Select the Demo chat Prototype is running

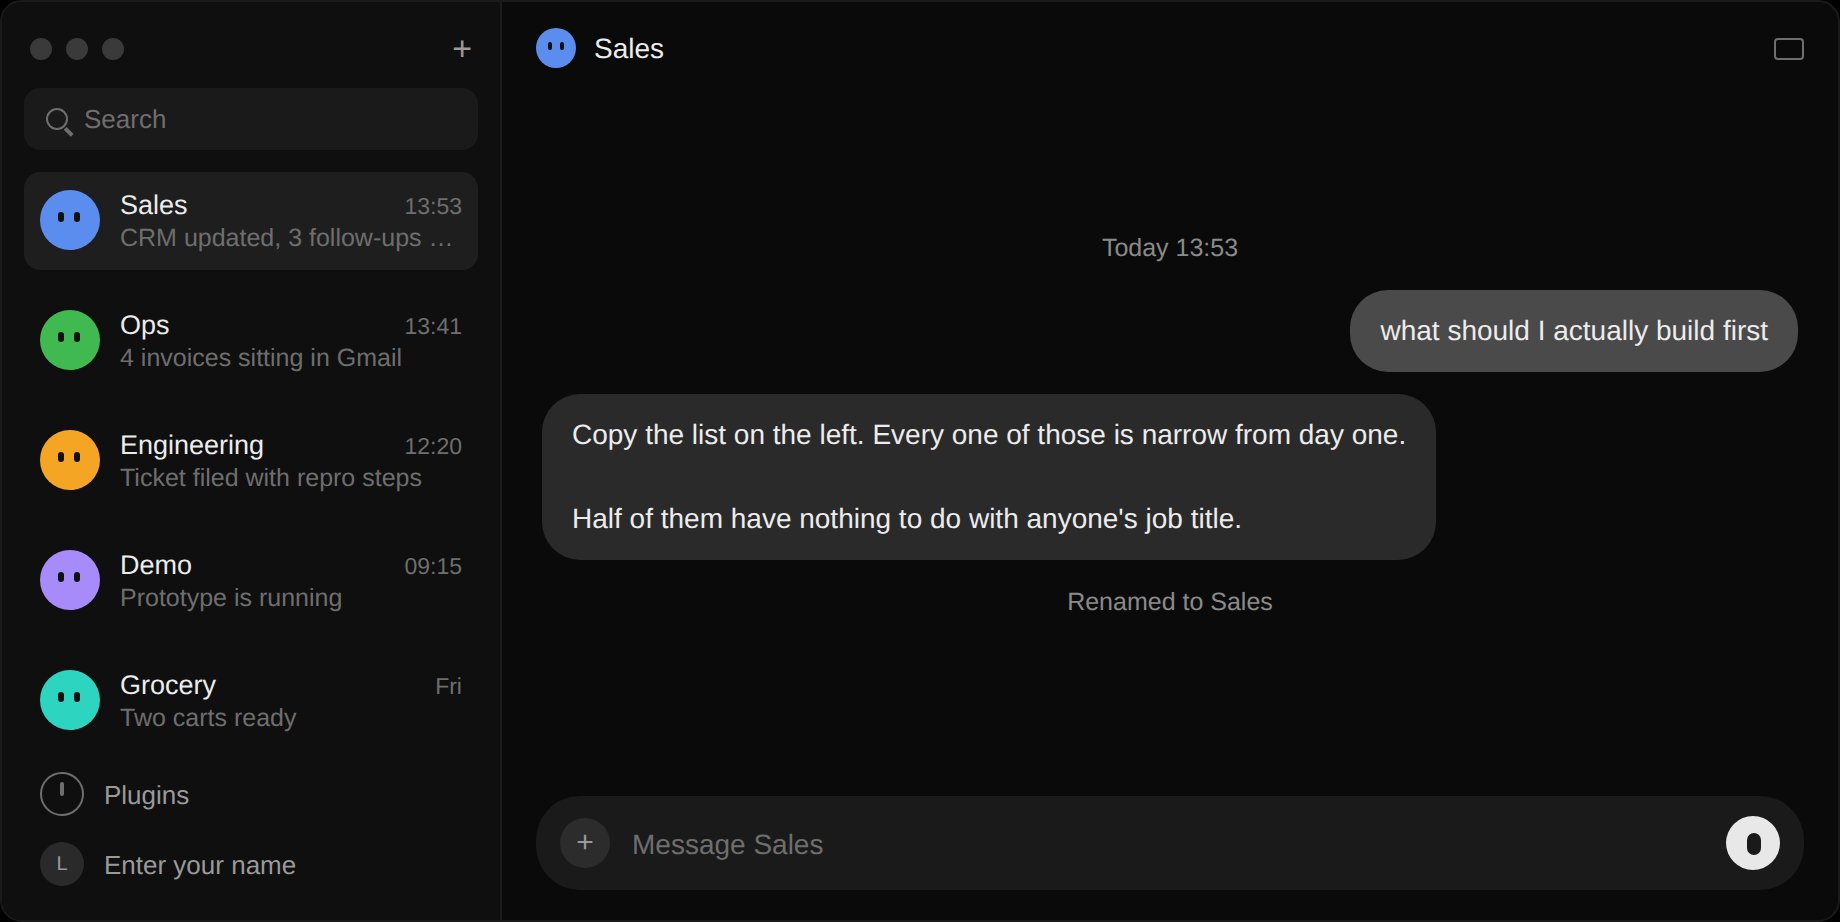pyautogui.click(x=251, y=581)
